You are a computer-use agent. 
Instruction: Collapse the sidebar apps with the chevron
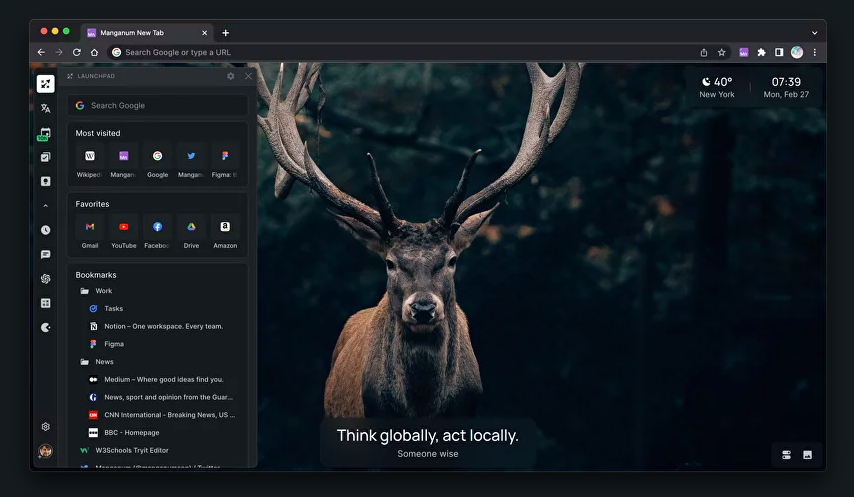(46, 206)
